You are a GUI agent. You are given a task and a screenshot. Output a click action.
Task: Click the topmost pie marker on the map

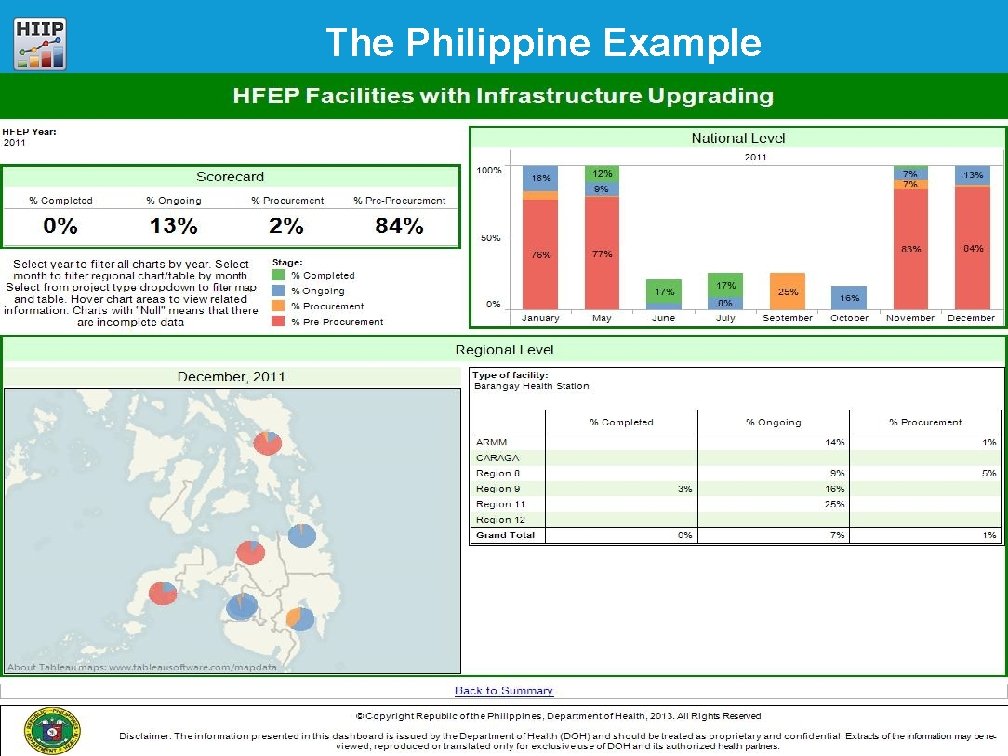point(266,443)
